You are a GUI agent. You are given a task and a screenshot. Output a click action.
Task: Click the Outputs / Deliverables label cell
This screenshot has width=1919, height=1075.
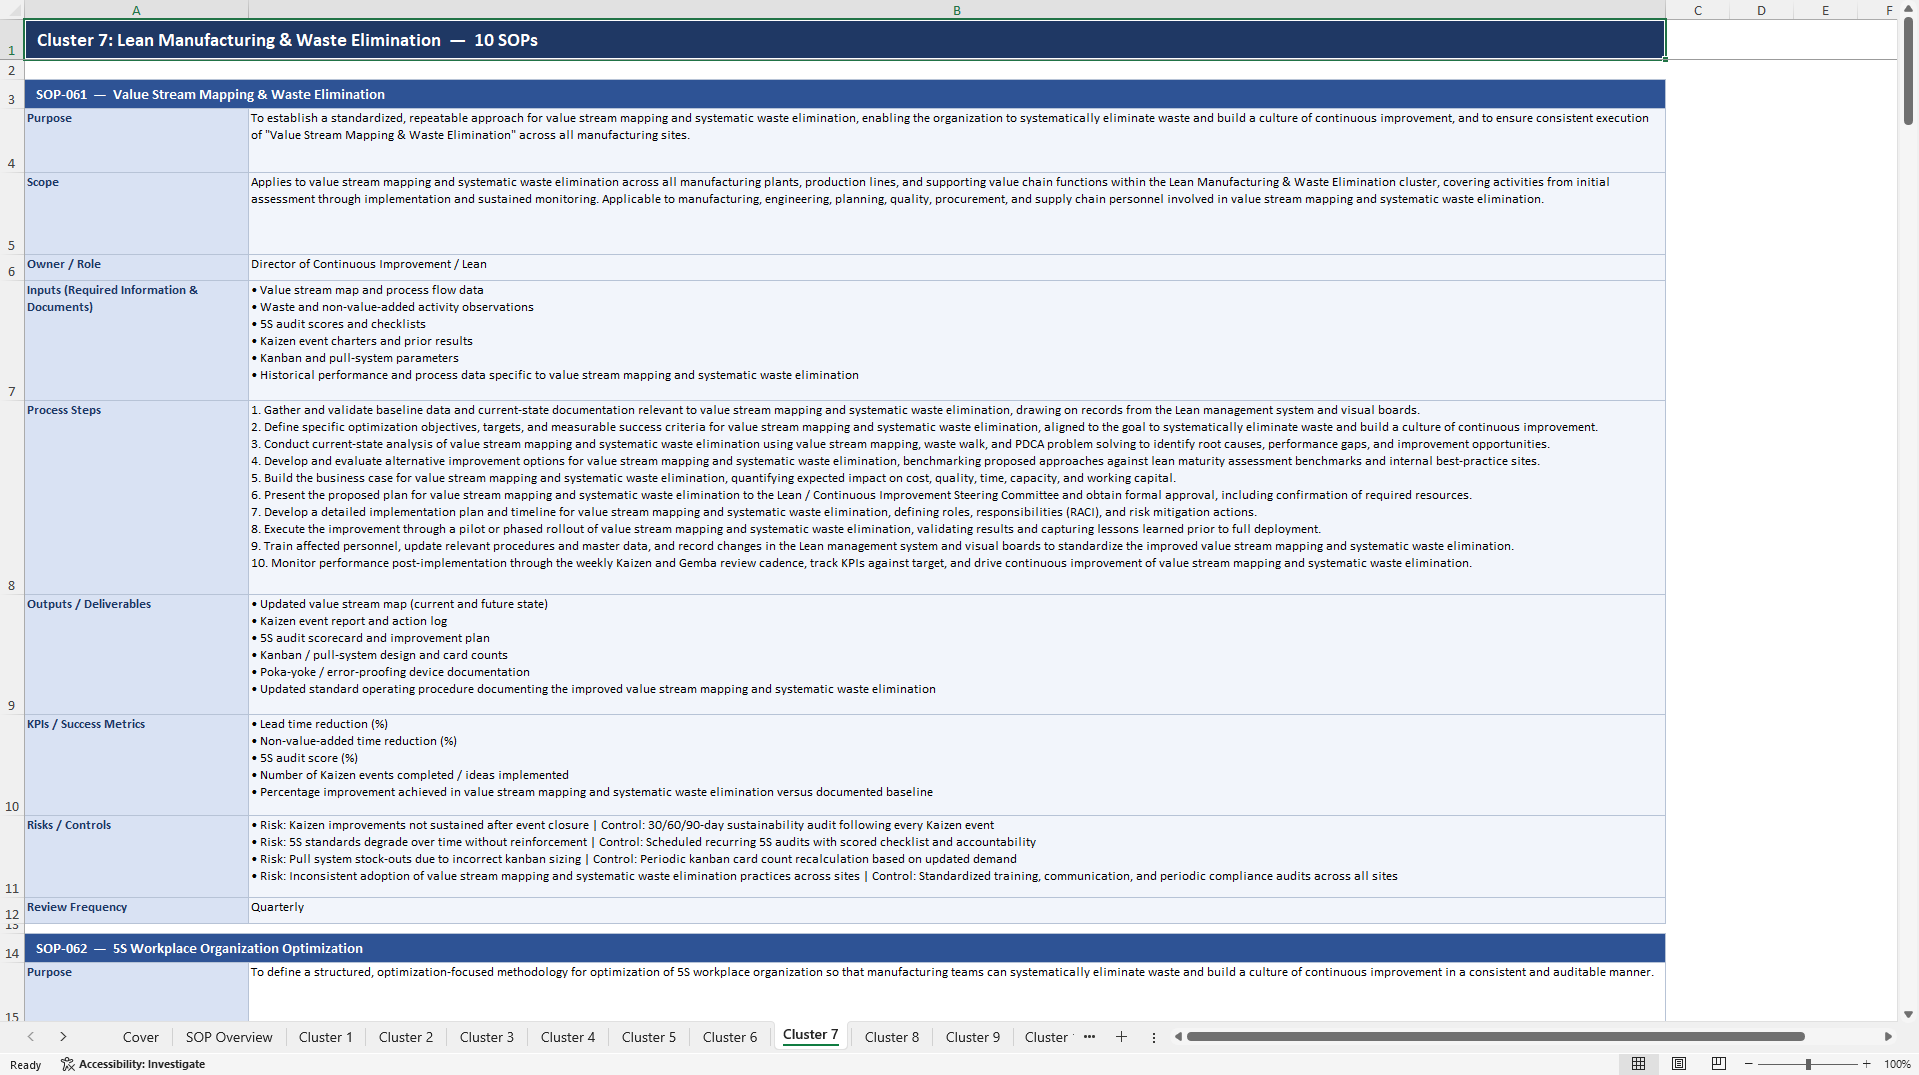[136, 654]
